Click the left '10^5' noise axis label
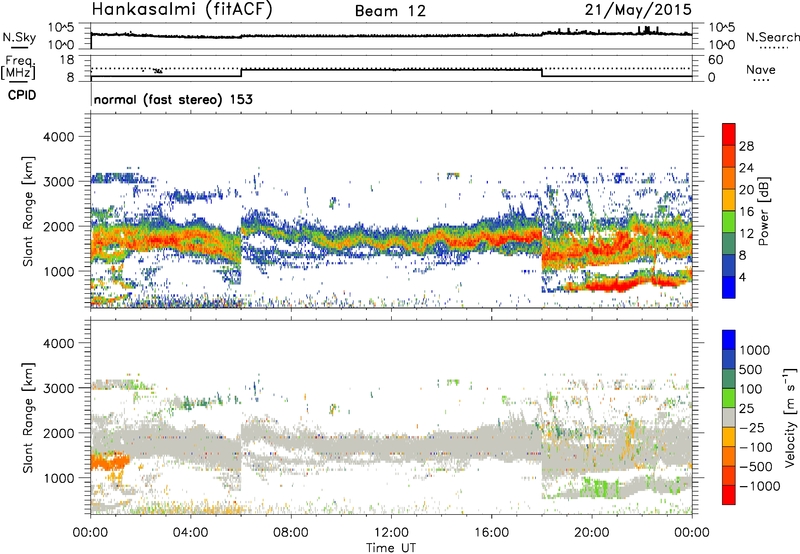Viewport: 800px width, 554px height. (x=61, y=27)
